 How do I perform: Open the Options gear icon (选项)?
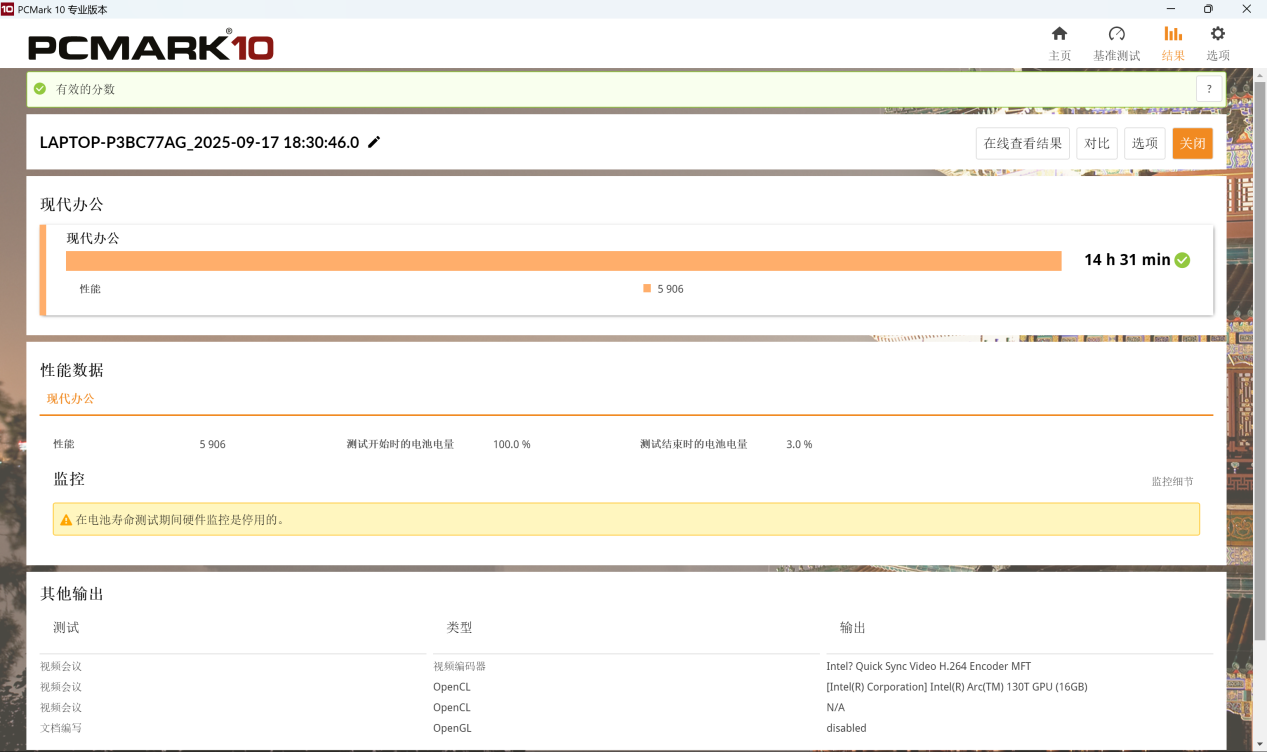point(1217,35)
